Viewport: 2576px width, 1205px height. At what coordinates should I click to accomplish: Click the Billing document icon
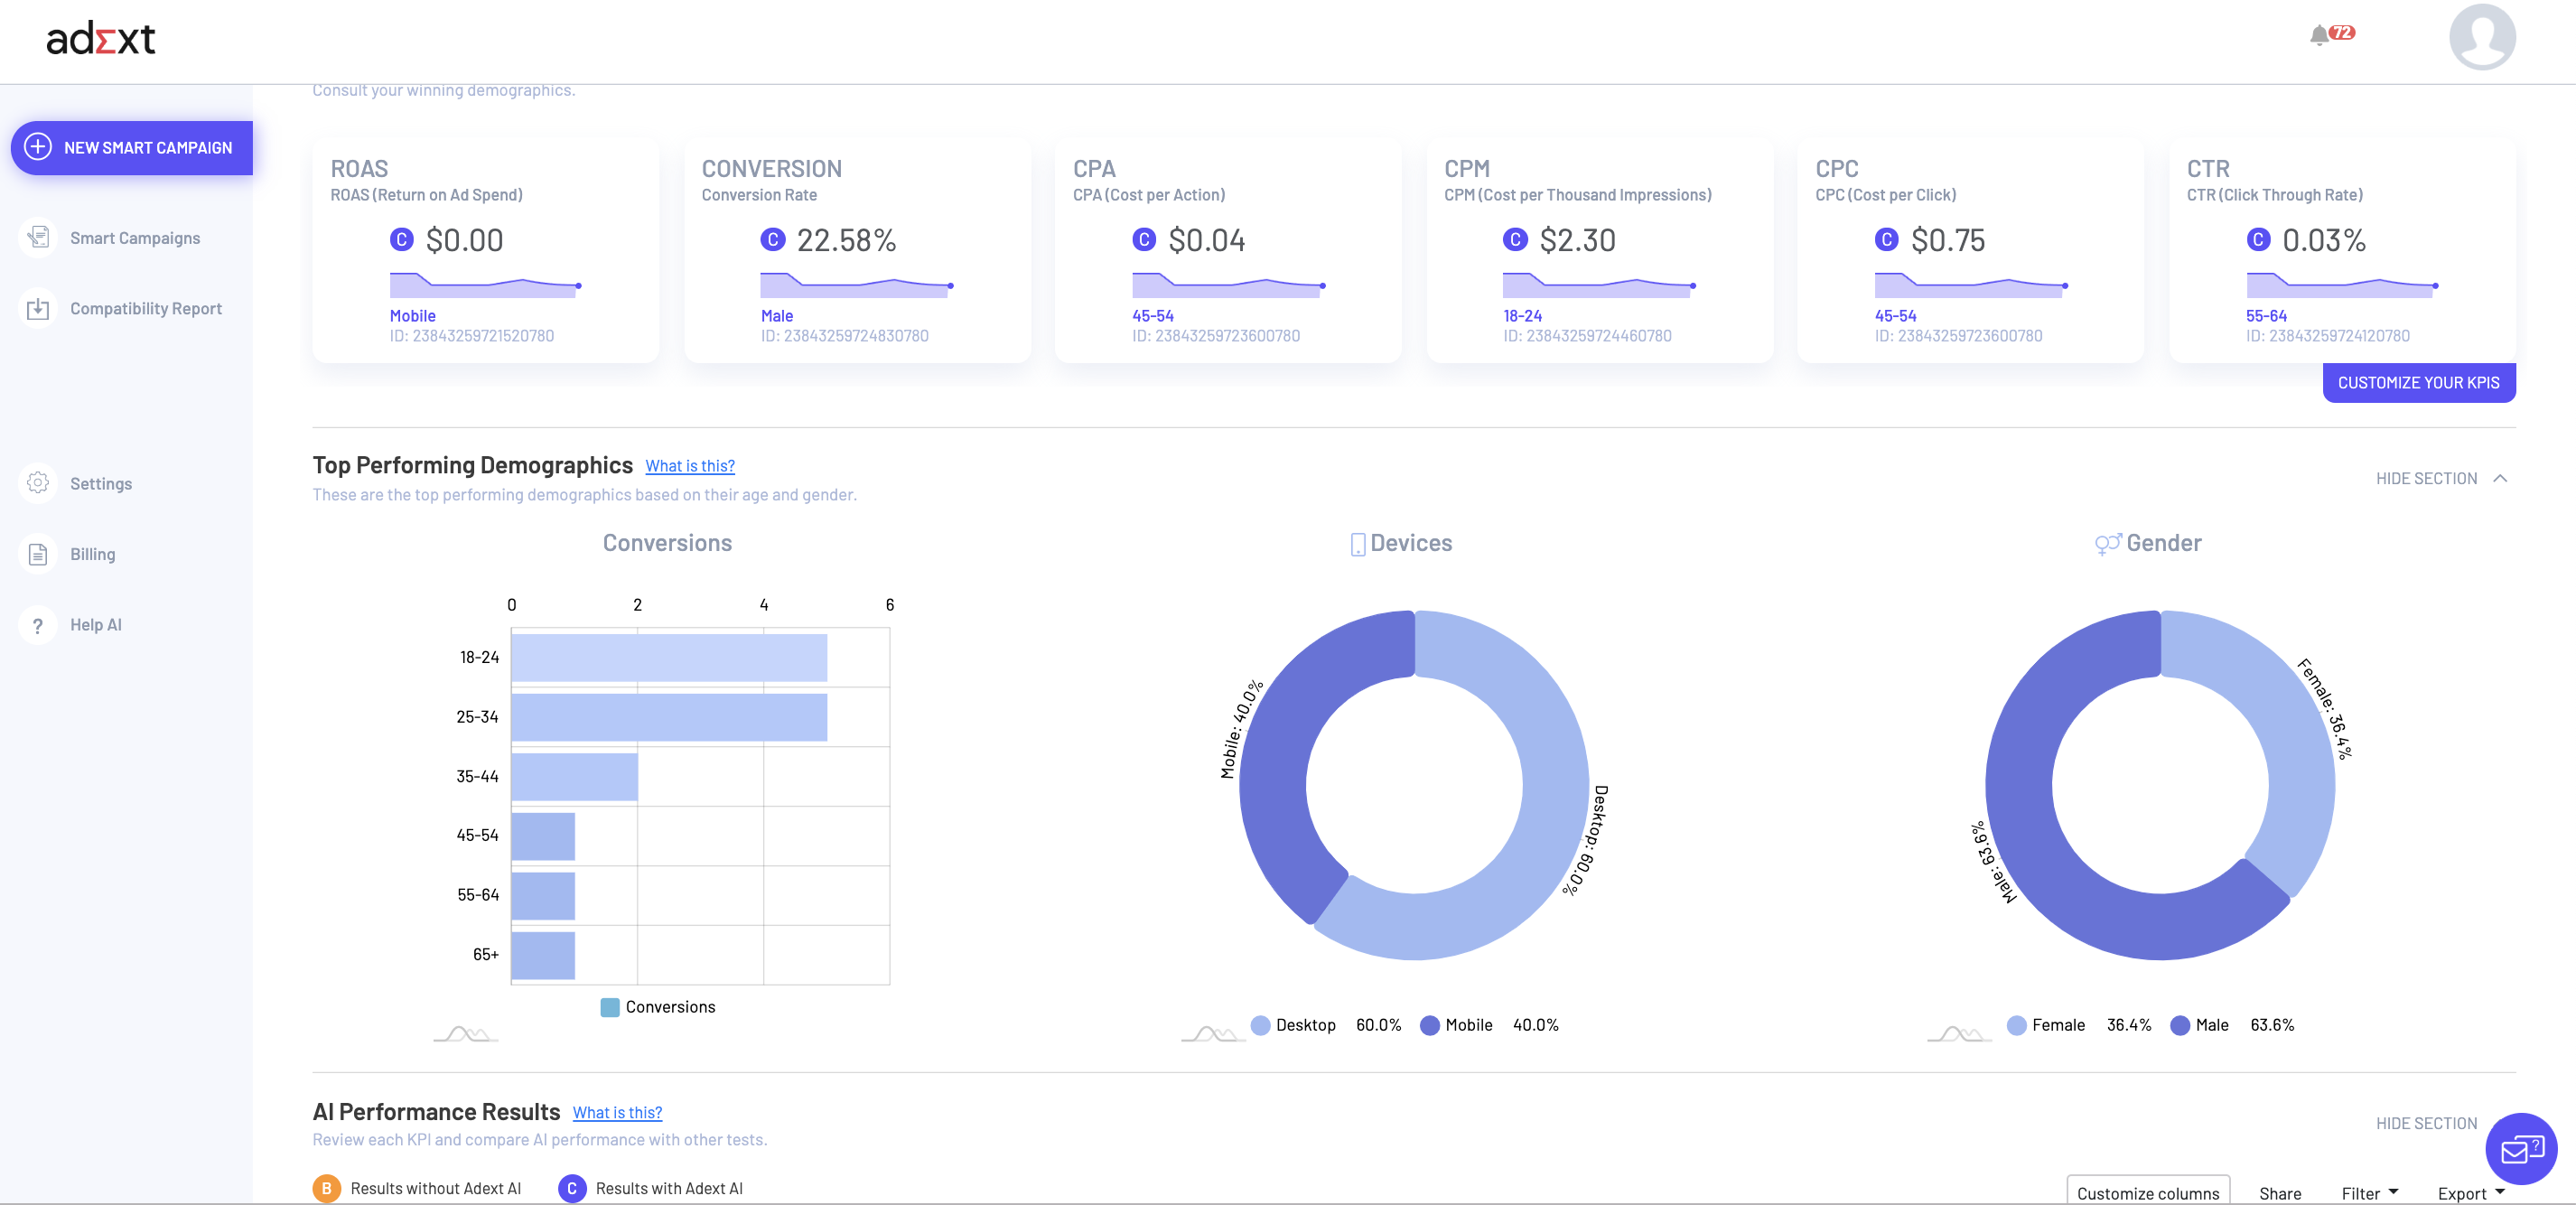coord(38,554)
